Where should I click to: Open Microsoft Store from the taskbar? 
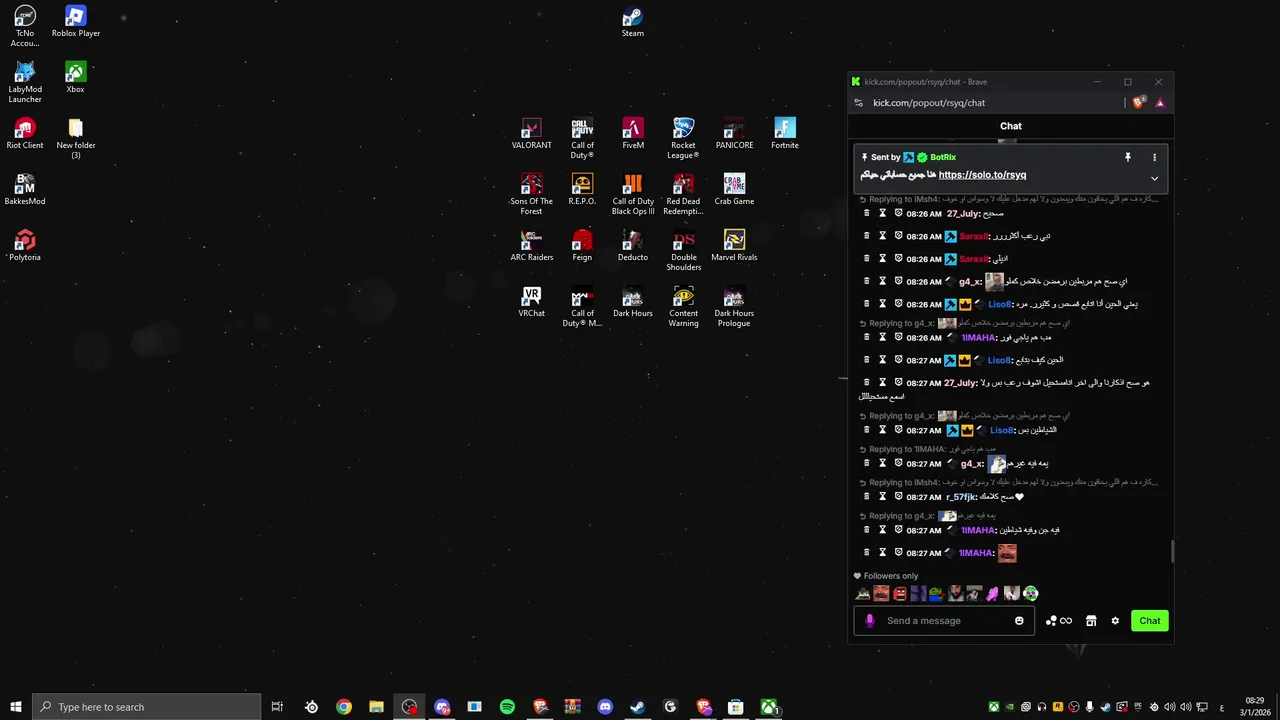(735, 707)
